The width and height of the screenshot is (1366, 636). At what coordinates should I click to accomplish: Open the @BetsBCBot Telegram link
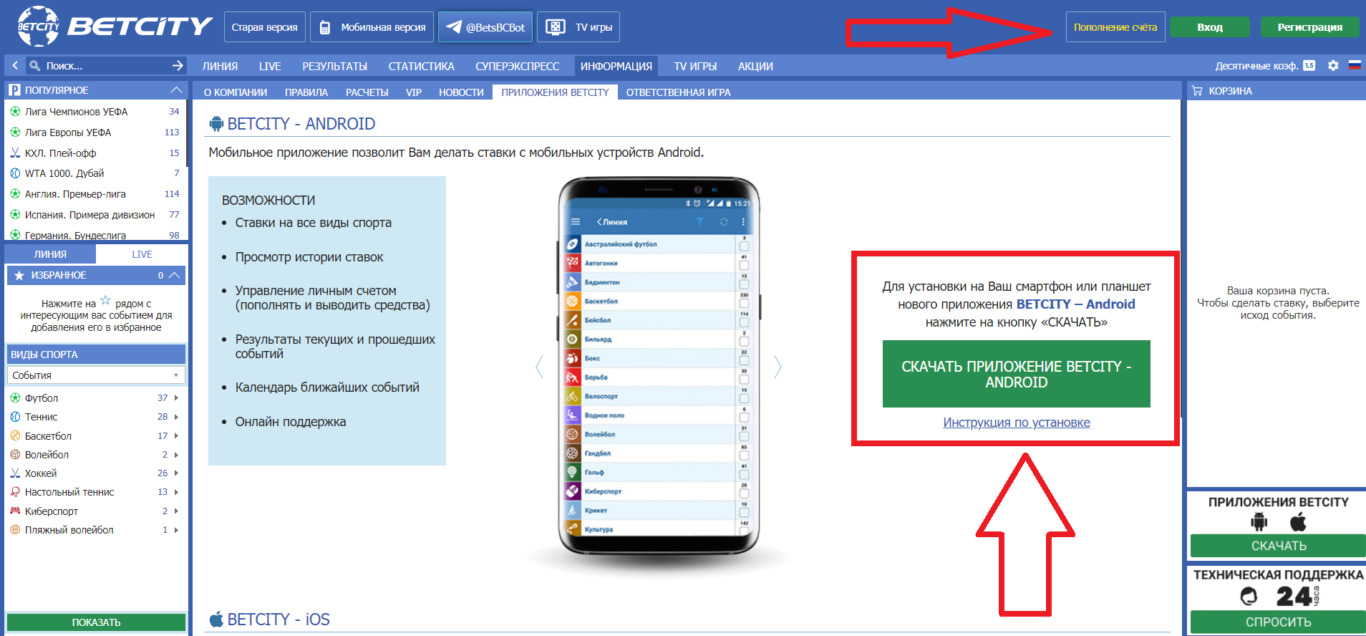[484, 28]
